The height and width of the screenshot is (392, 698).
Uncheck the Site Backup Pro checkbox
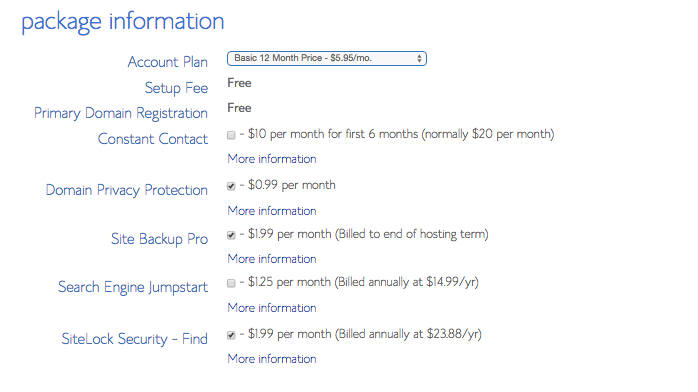point(231,235)
